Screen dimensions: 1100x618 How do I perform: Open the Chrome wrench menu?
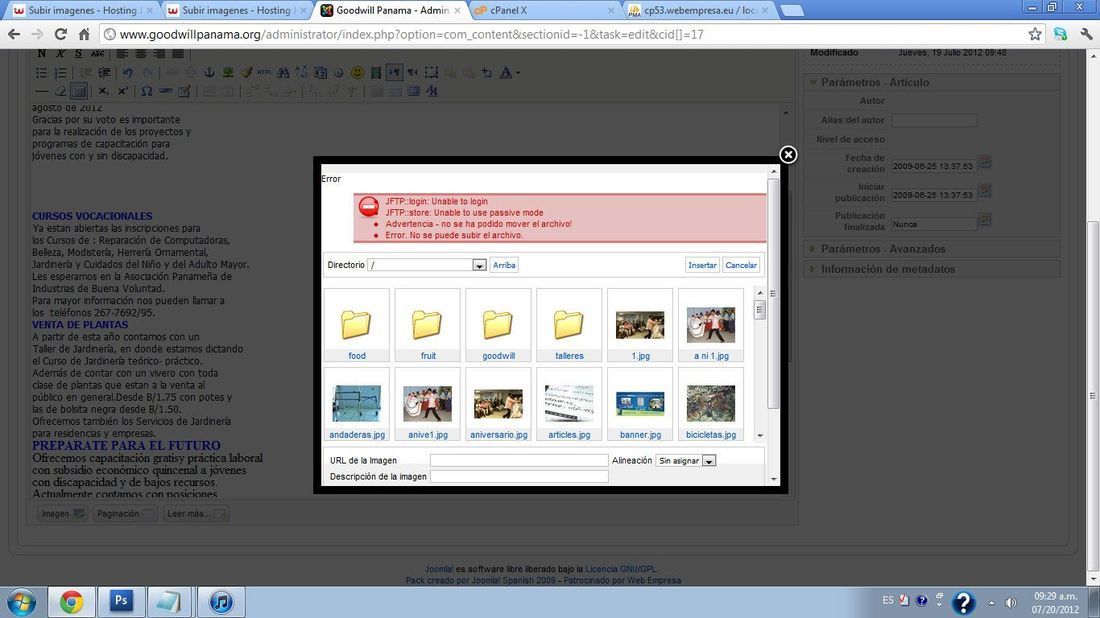coord(1086,34)
